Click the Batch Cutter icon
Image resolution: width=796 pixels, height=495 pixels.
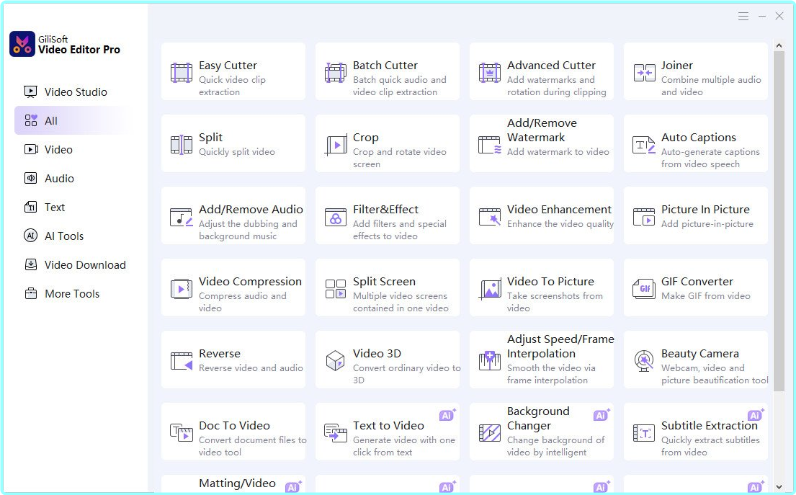(336, 73)
